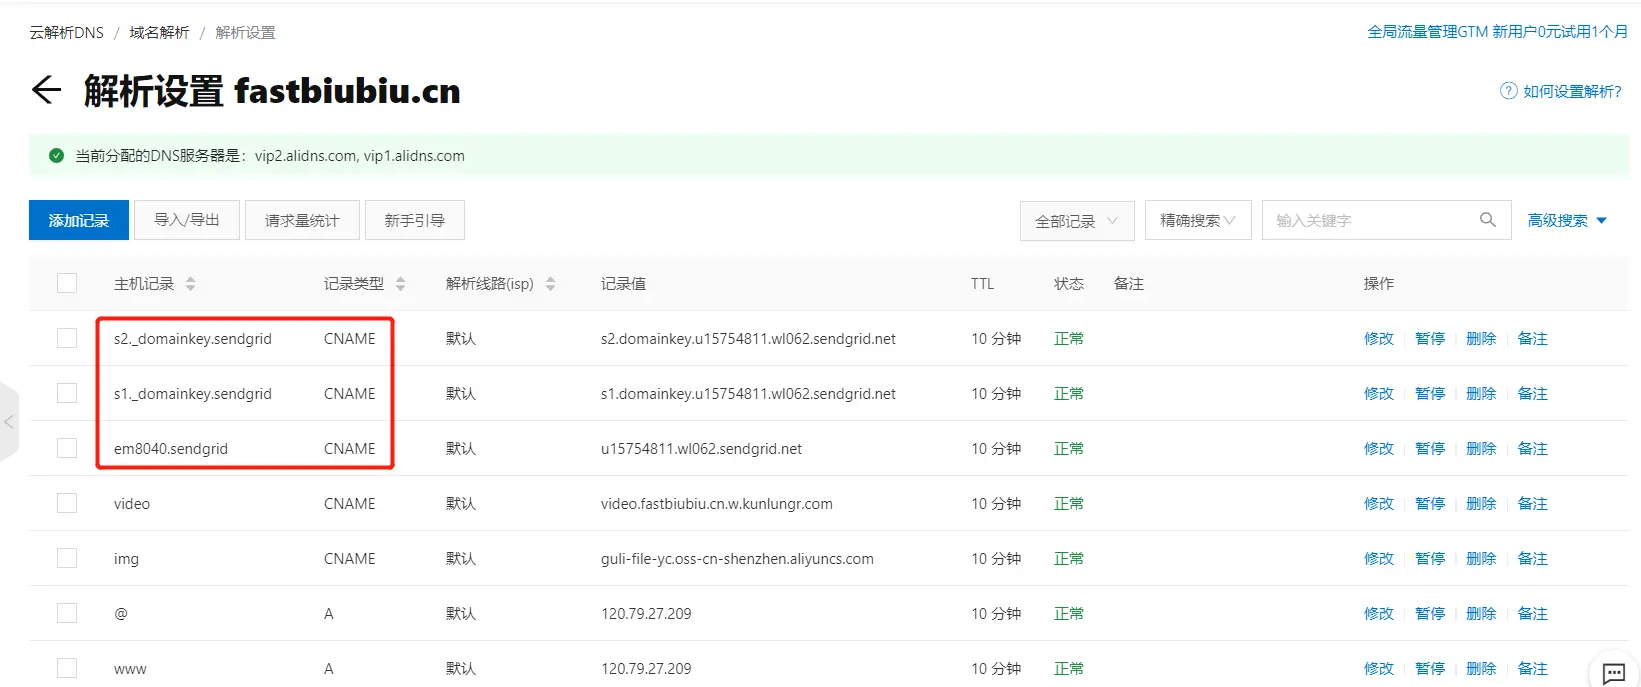Click 暂停 for s1._domainkey.sendgrid record
This screenshot has width=1641, height=687.
click(1430, 394)
